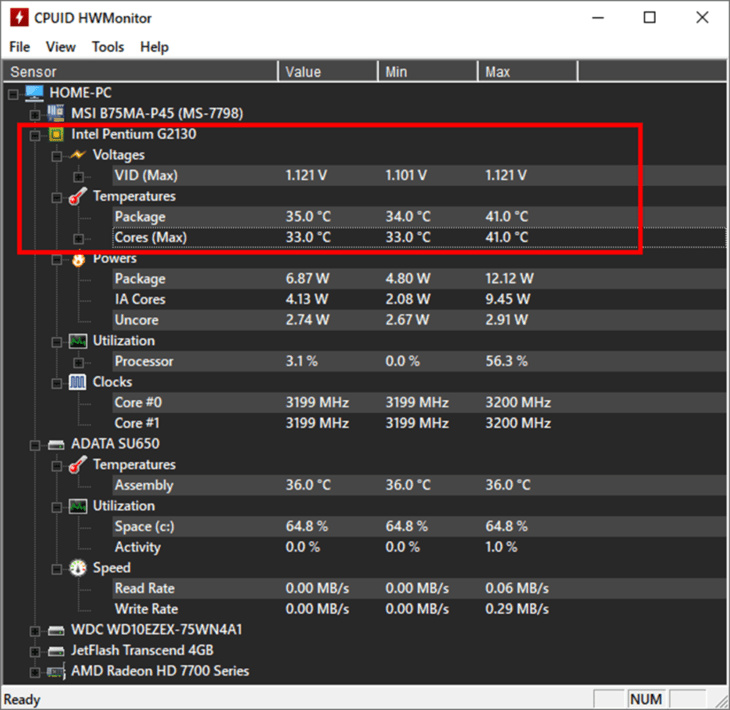This screenshot has height=710, width=730.
Task: Click the HWMonitor lightning app icon in title bar
Action: (x=19, y=18)
